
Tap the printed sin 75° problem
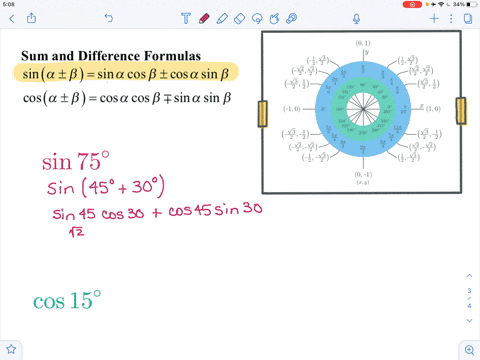[x=76, y=161]
